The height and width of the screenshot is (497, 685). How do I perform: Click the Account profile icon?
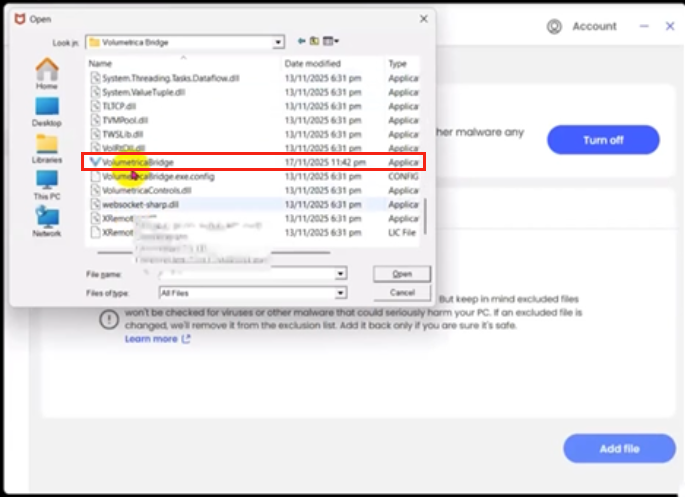555,27
